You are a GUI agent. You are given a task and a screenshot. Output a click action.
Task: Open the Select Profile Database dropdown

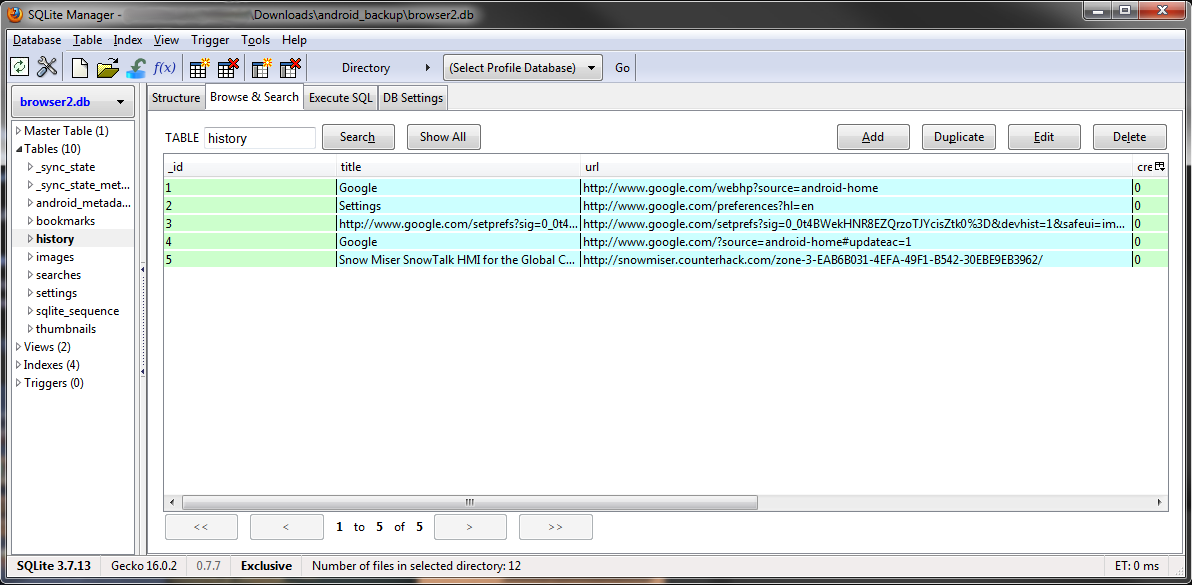click(523, 68)
